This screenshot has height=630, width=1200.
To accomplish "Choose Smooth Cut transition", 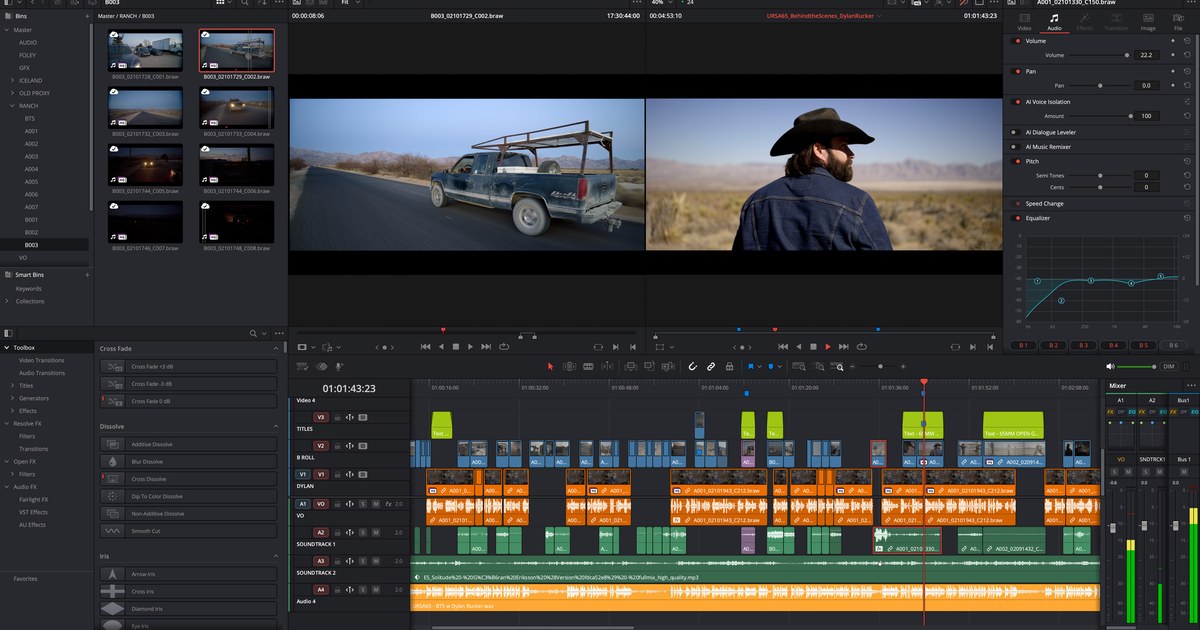I will coord(188,531).
